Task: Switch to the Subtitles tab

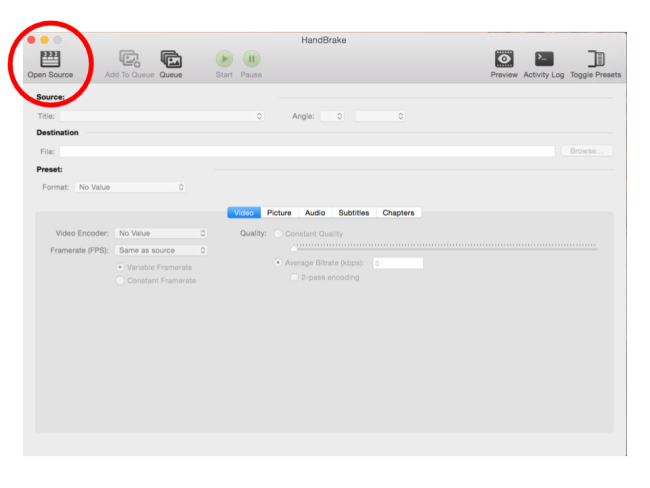Action: click(354, 213)
